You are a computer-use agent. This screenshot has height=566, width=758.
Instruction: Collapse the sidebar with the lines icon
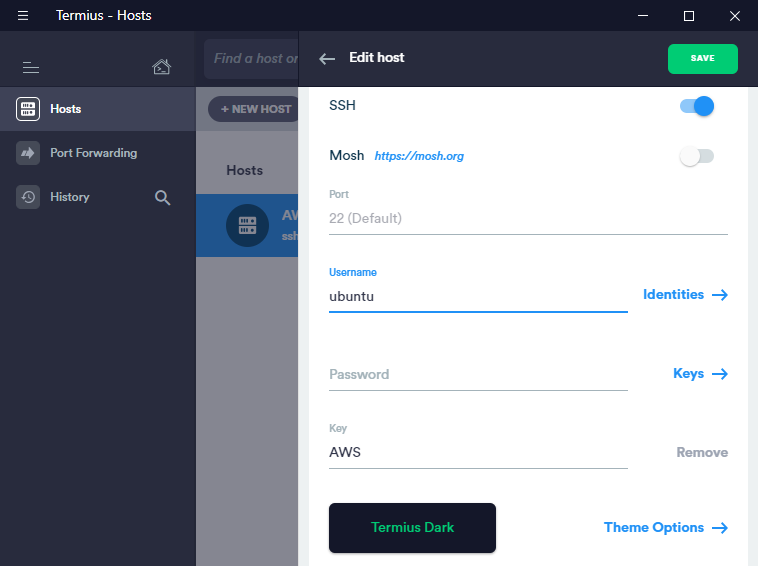coord(31,68)
